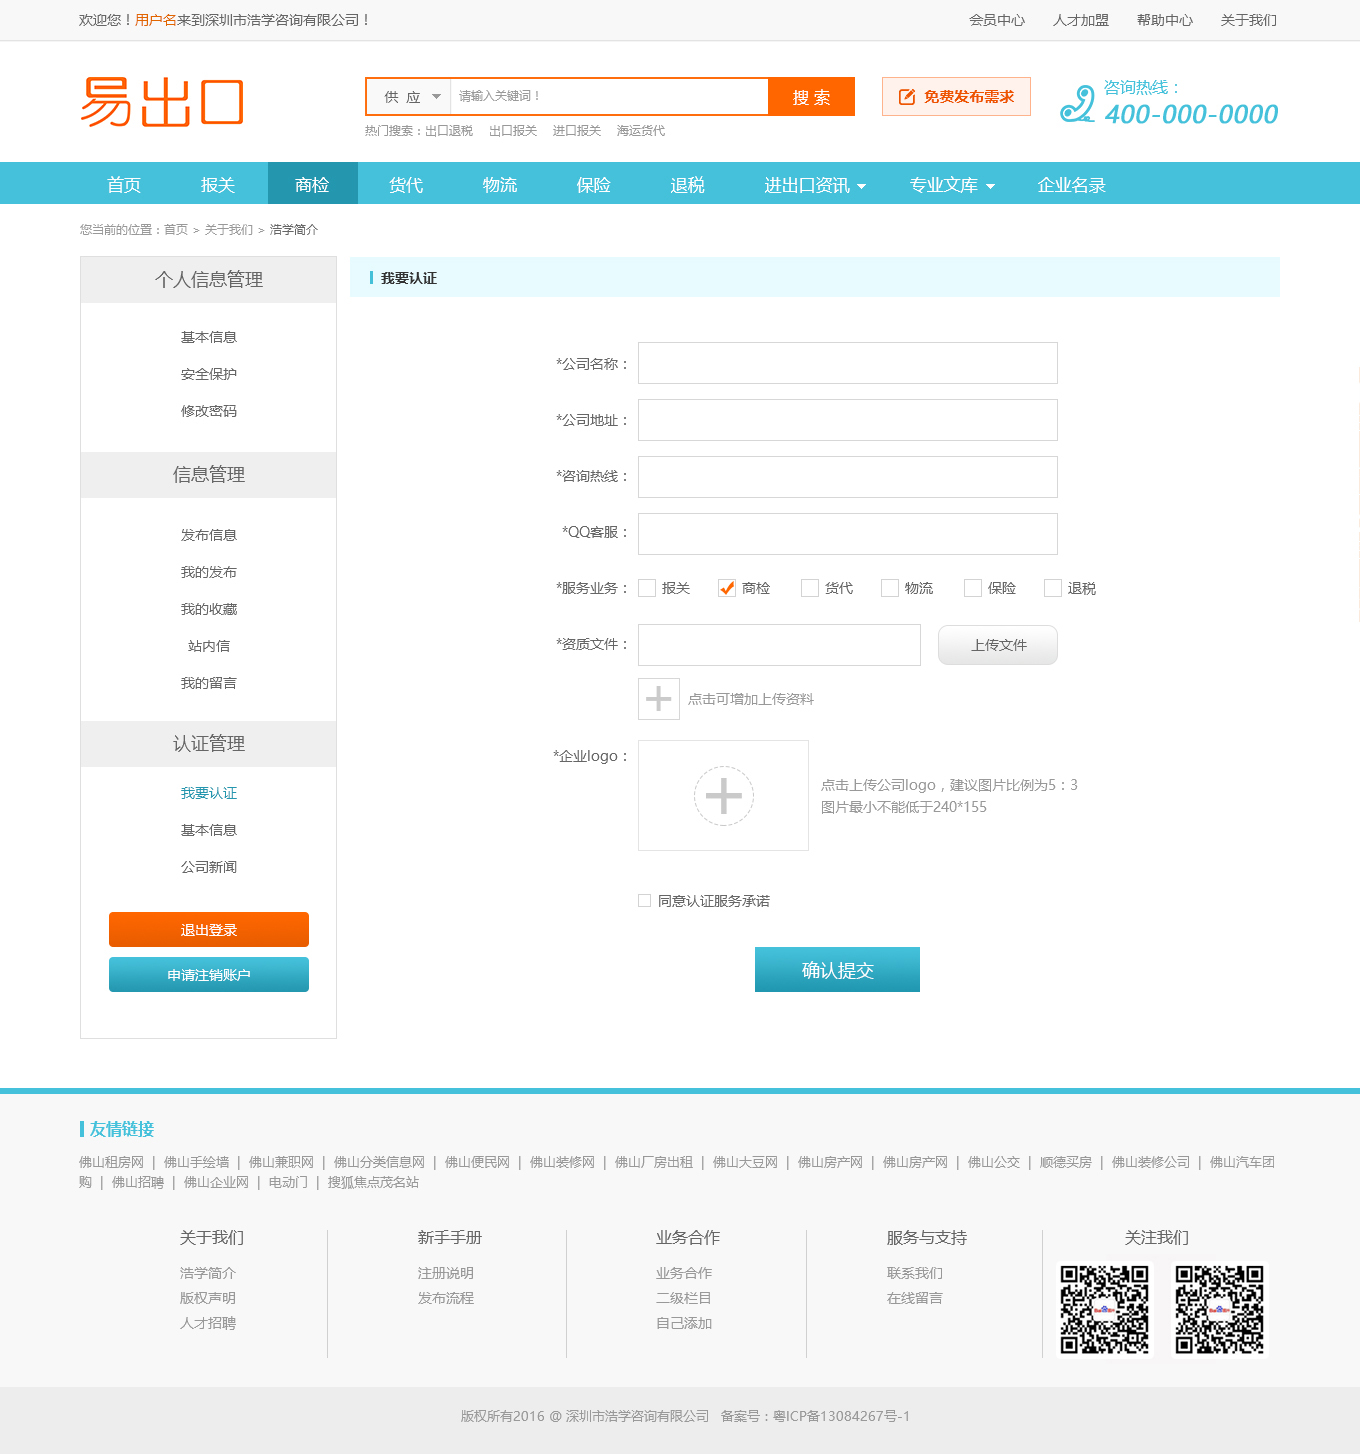Open sidebar 公司新闻 item
This screenshot has width=1360, height=1454.
(x=209, y=867)
